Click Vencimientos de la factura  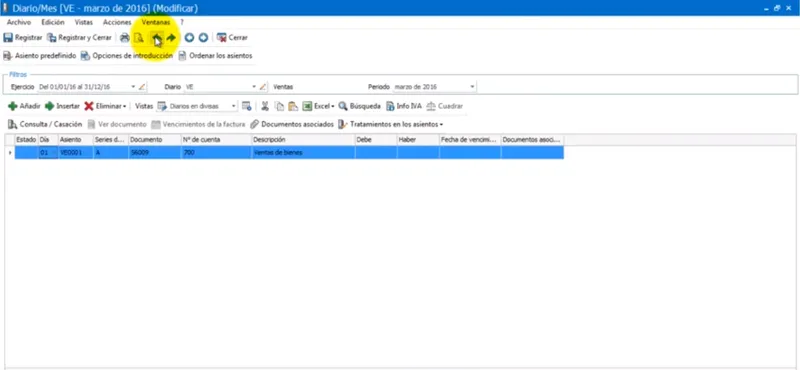[x=198, y=124]
